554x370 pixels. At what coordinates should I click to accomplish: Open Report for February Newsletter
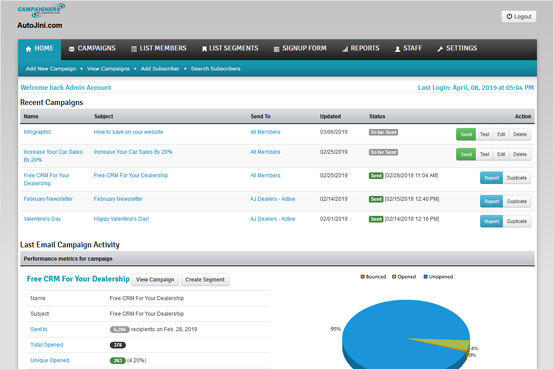pos(491,201)
